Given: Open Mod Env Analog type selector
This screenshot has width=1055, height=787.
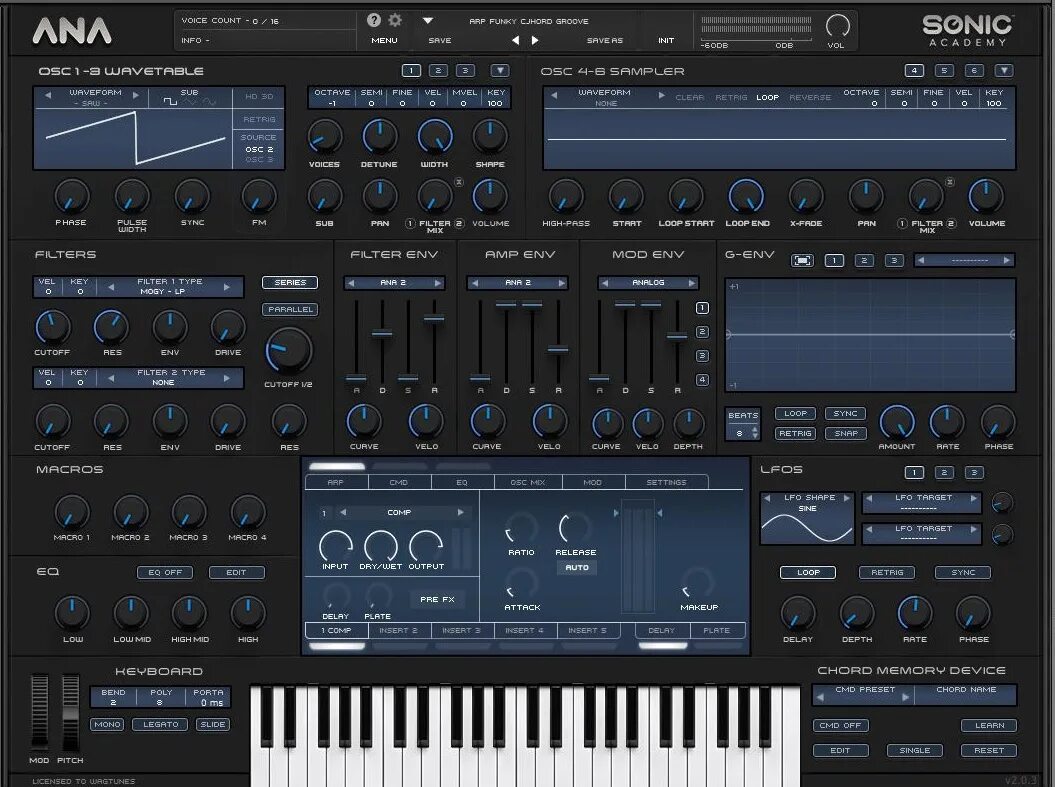Looking at the screenshot, I should (648, 283).
